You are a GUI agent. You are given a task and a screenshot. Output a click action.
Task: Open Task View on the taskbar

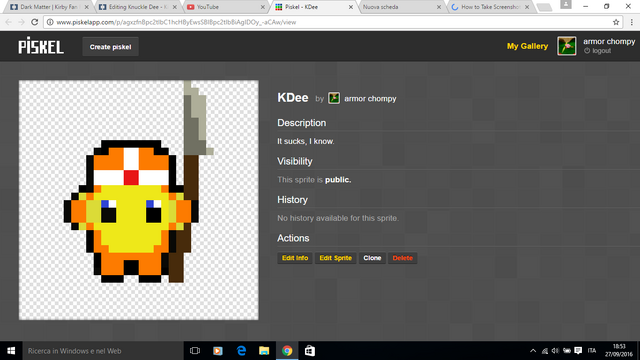pyautogui.click(x=195, y=351)
